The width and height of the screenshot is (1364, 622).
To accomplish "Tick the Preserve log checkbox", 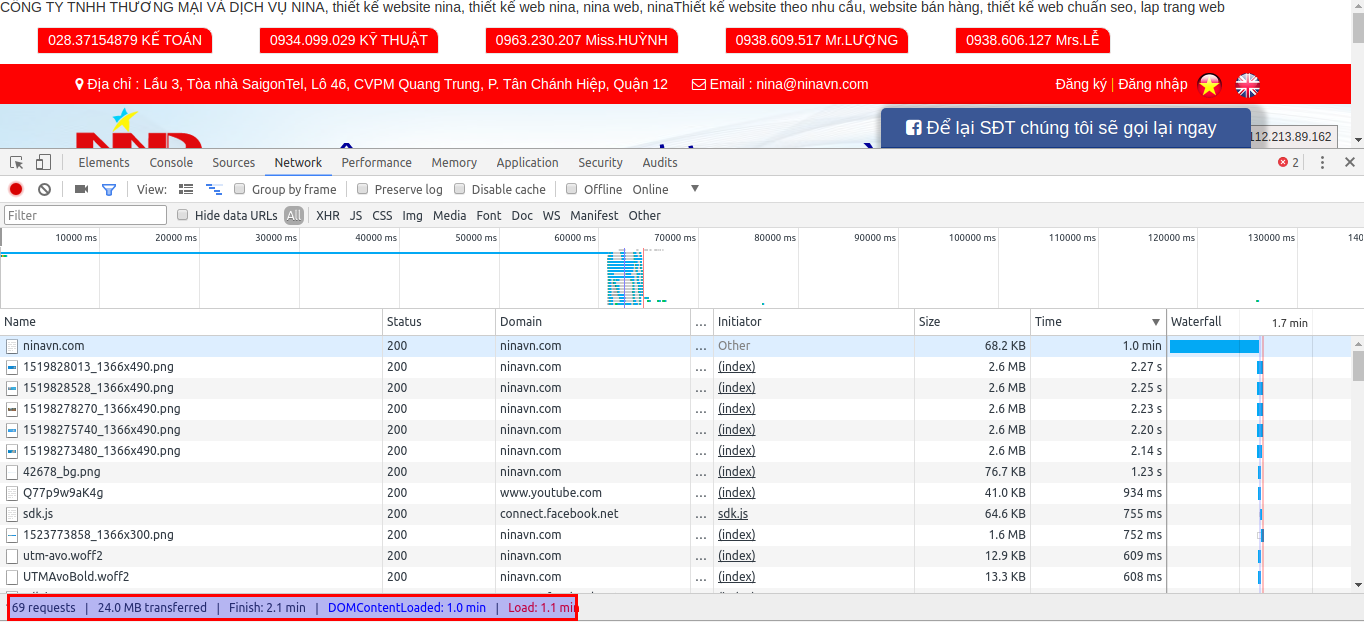I will [363, 189].
